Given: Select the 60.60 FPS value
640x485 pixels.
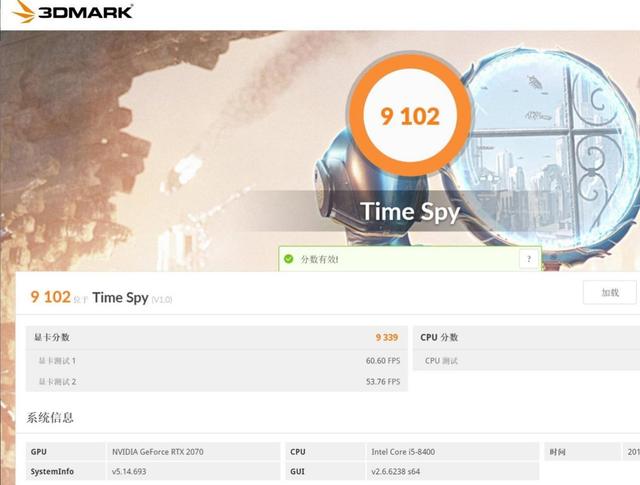Looking at the screenshot, I should point(383,360).
